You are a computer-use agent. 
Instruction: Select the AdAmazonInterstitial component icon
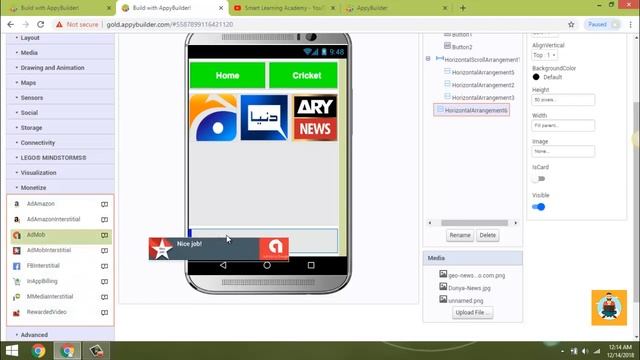coord(16,220)
